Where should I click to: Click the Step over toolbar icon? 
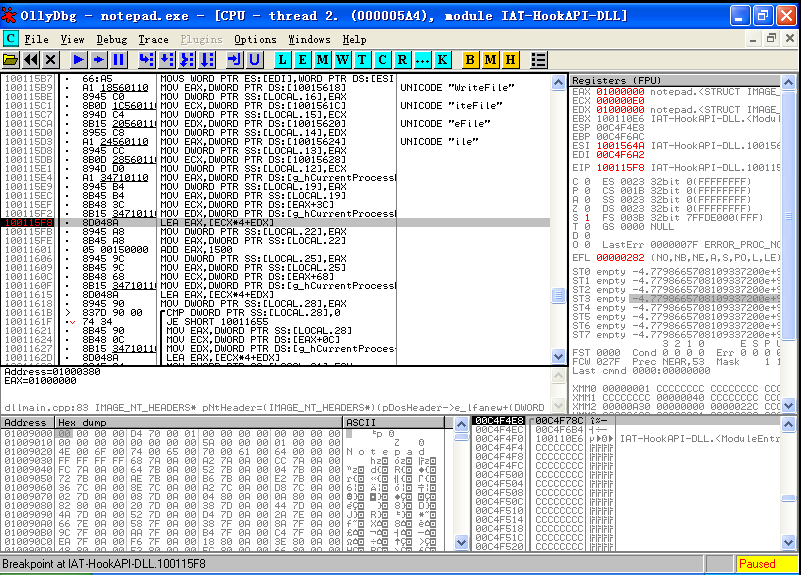167,60
